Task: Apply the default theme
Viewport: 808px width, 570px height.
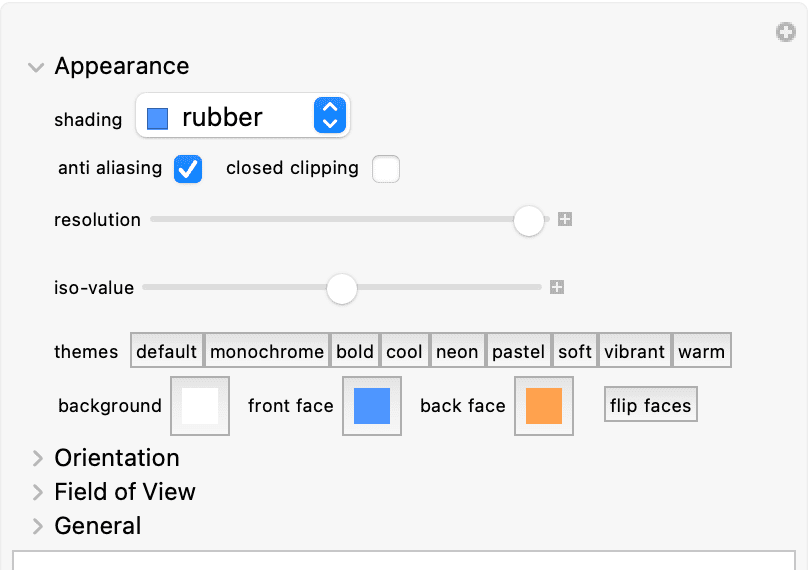Action: pyautogui.click(x=167, y=350)
